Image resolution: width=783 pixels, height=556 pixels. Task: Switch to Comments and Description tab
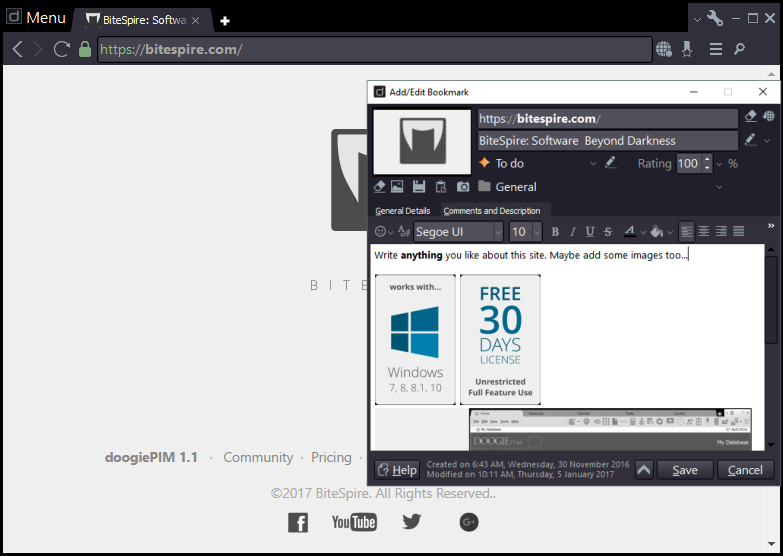click(x=492, y=211)
